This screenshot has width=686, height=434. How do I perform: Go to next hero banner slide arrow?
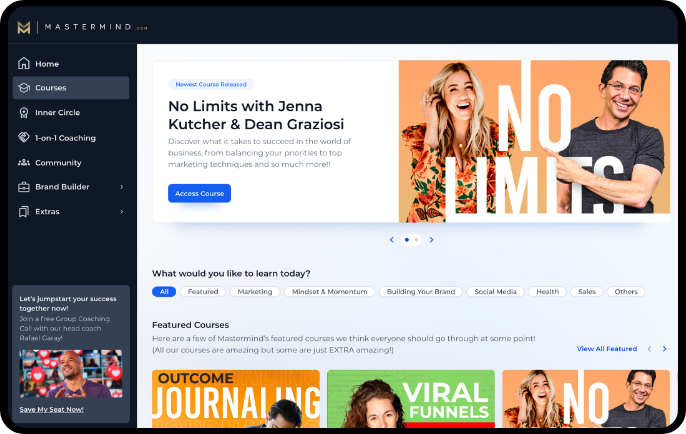pyautogui.click(x=431, y=239)
